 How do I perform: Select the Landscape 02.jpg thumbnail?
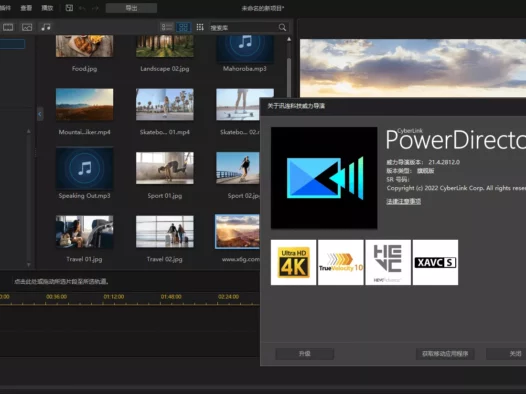click(165, 46)
